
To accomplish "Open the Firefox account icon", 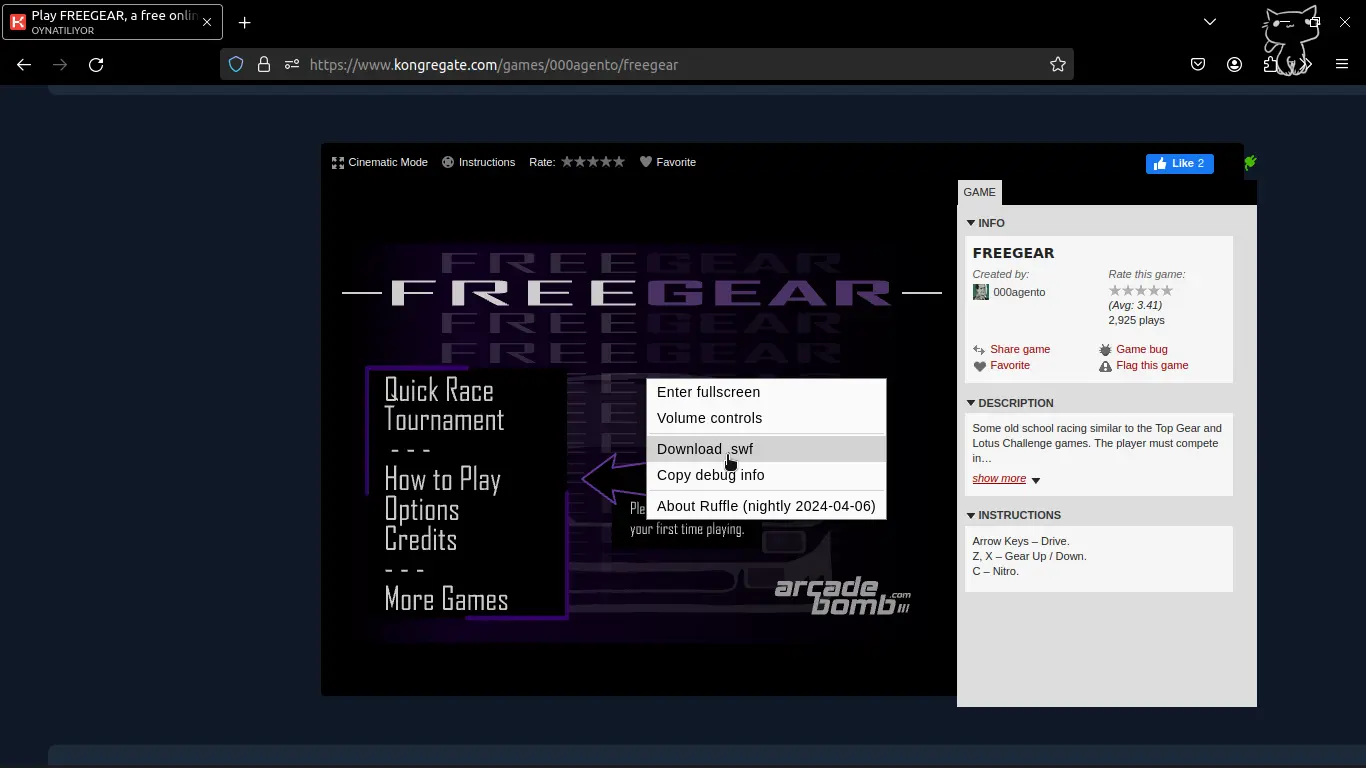I will click(x=1234, y=65).
